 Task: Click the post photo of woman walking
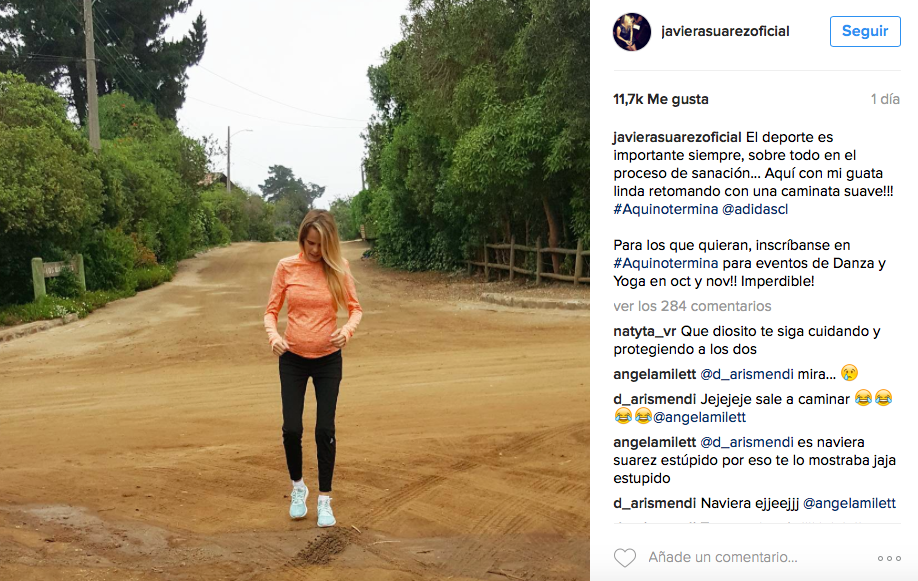pos(294,290)
